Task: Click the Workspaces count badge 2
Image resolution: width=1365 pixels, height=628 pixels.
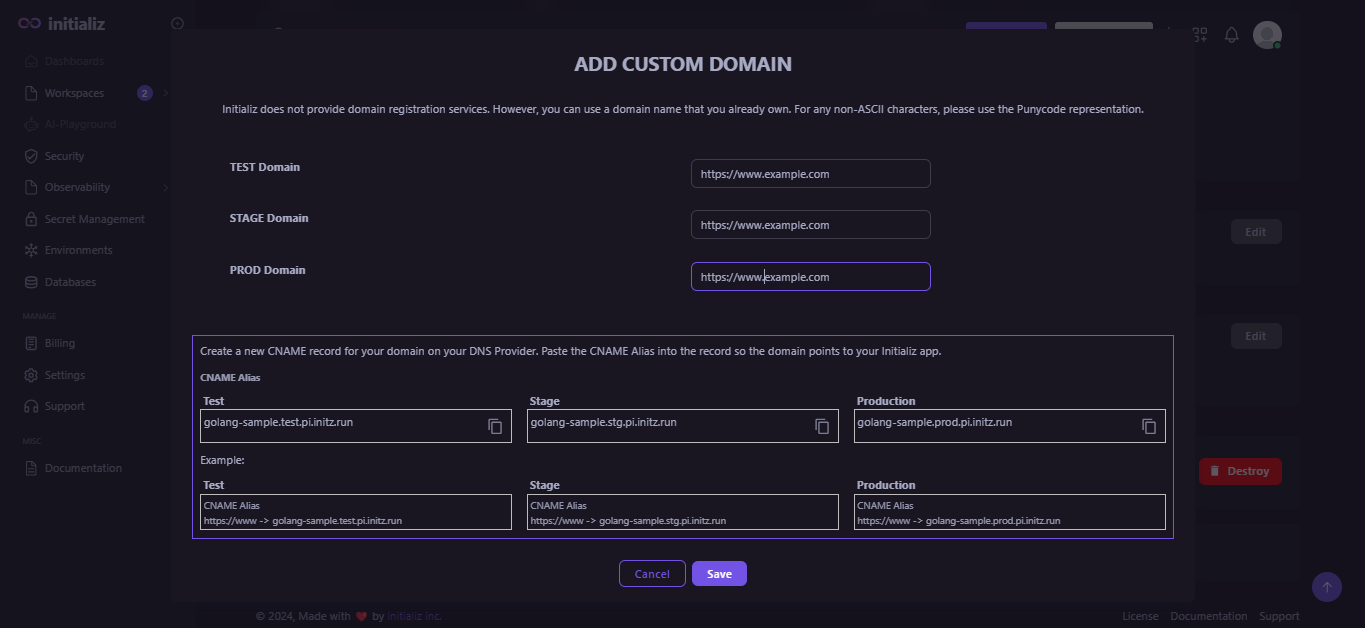Action: [x=145, y=93]
